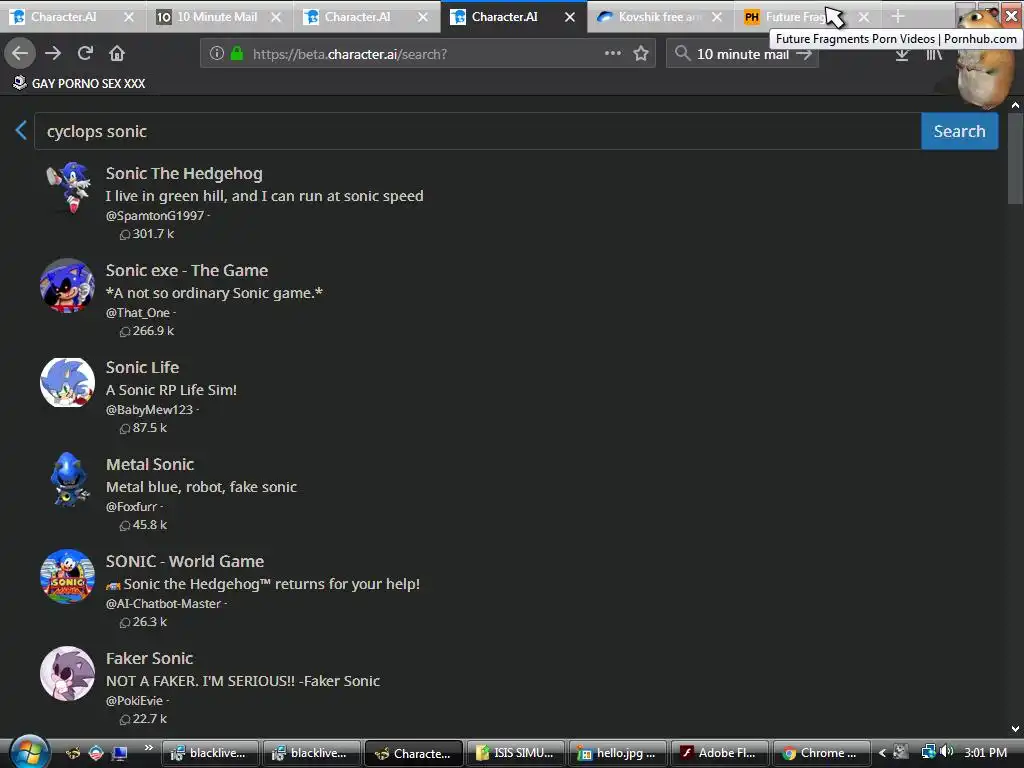Submit the browser search with the arrow icon
The image size is (1024, 768).
tap(804, 54)
